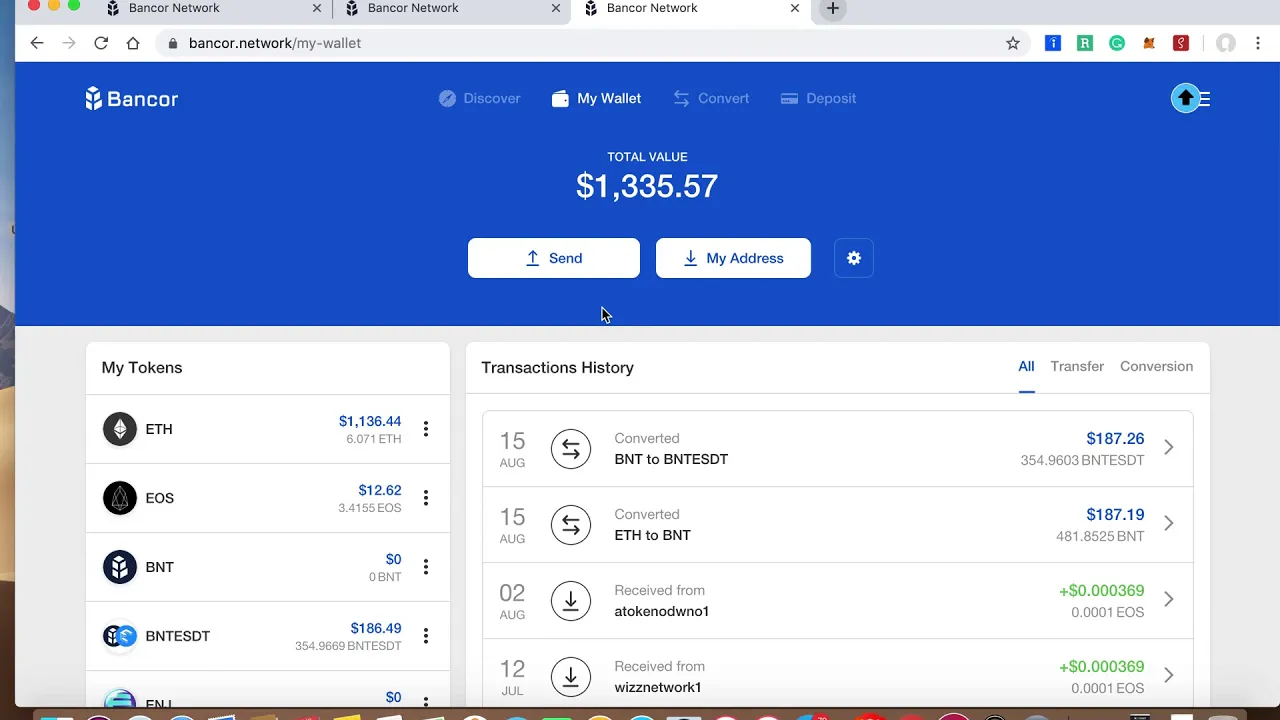Open the hamburger menu in header

point(1204,99)
